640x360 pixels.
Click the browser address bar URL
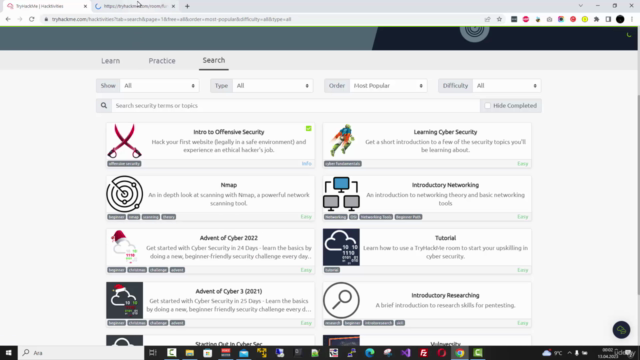click(x=171, y=19)
